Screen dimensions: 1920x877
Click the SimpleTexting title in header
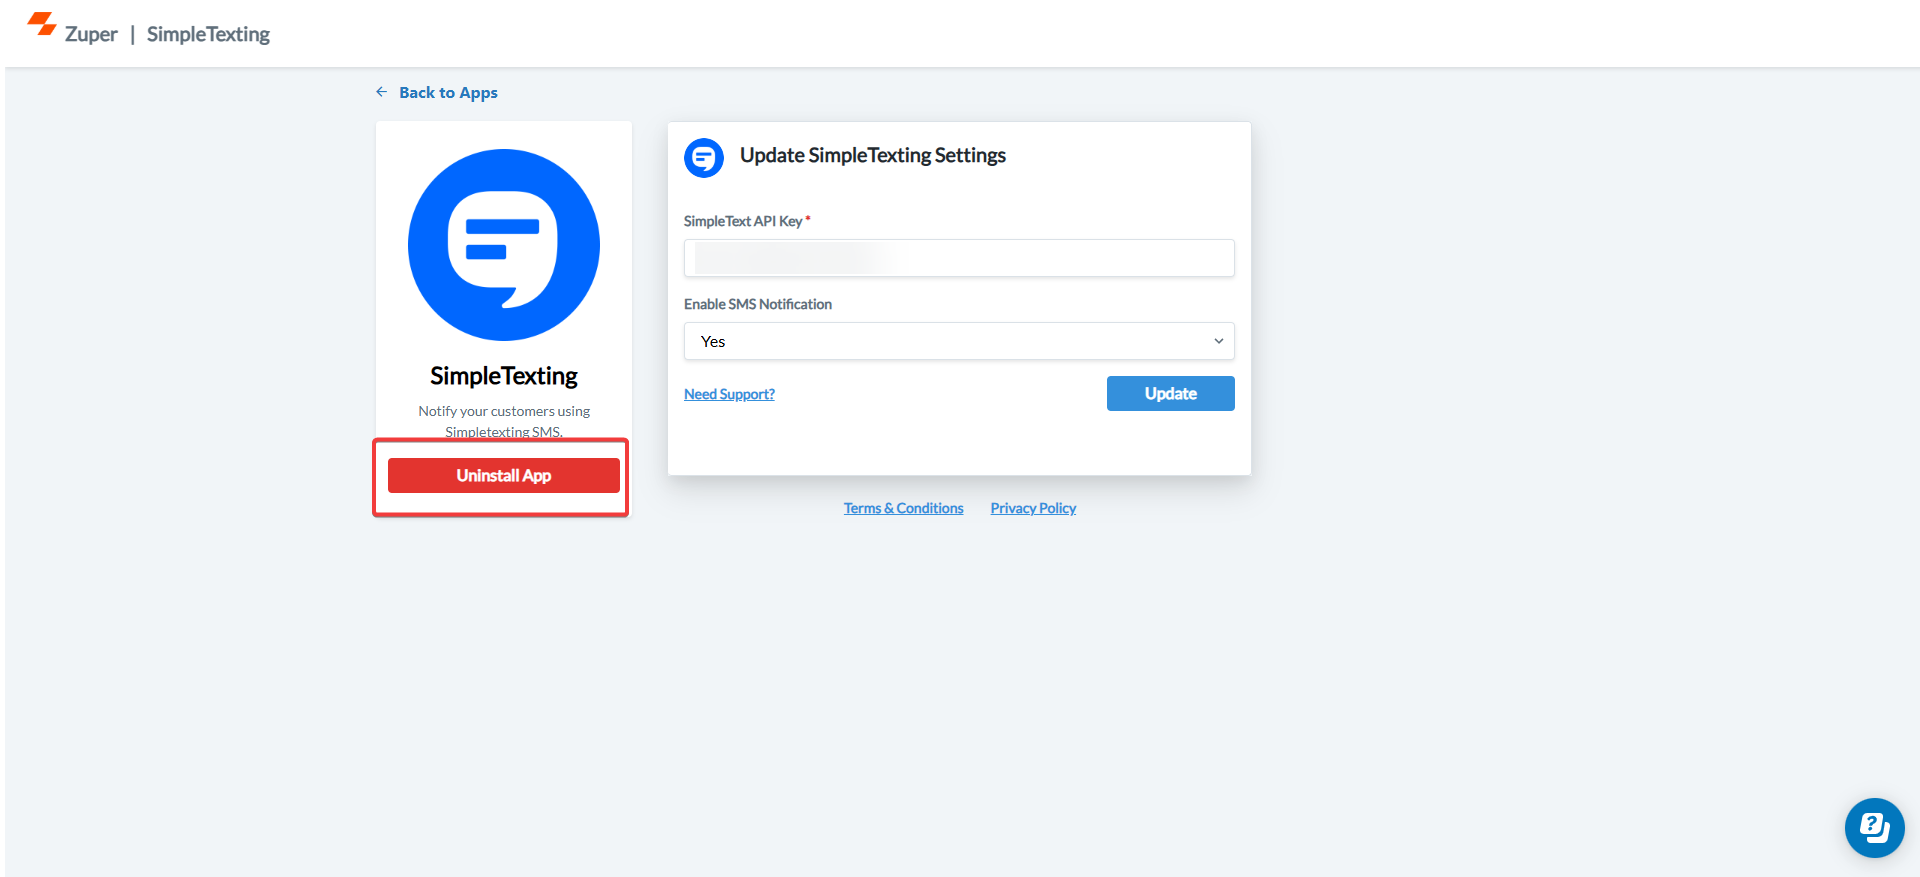pos(208,34)
